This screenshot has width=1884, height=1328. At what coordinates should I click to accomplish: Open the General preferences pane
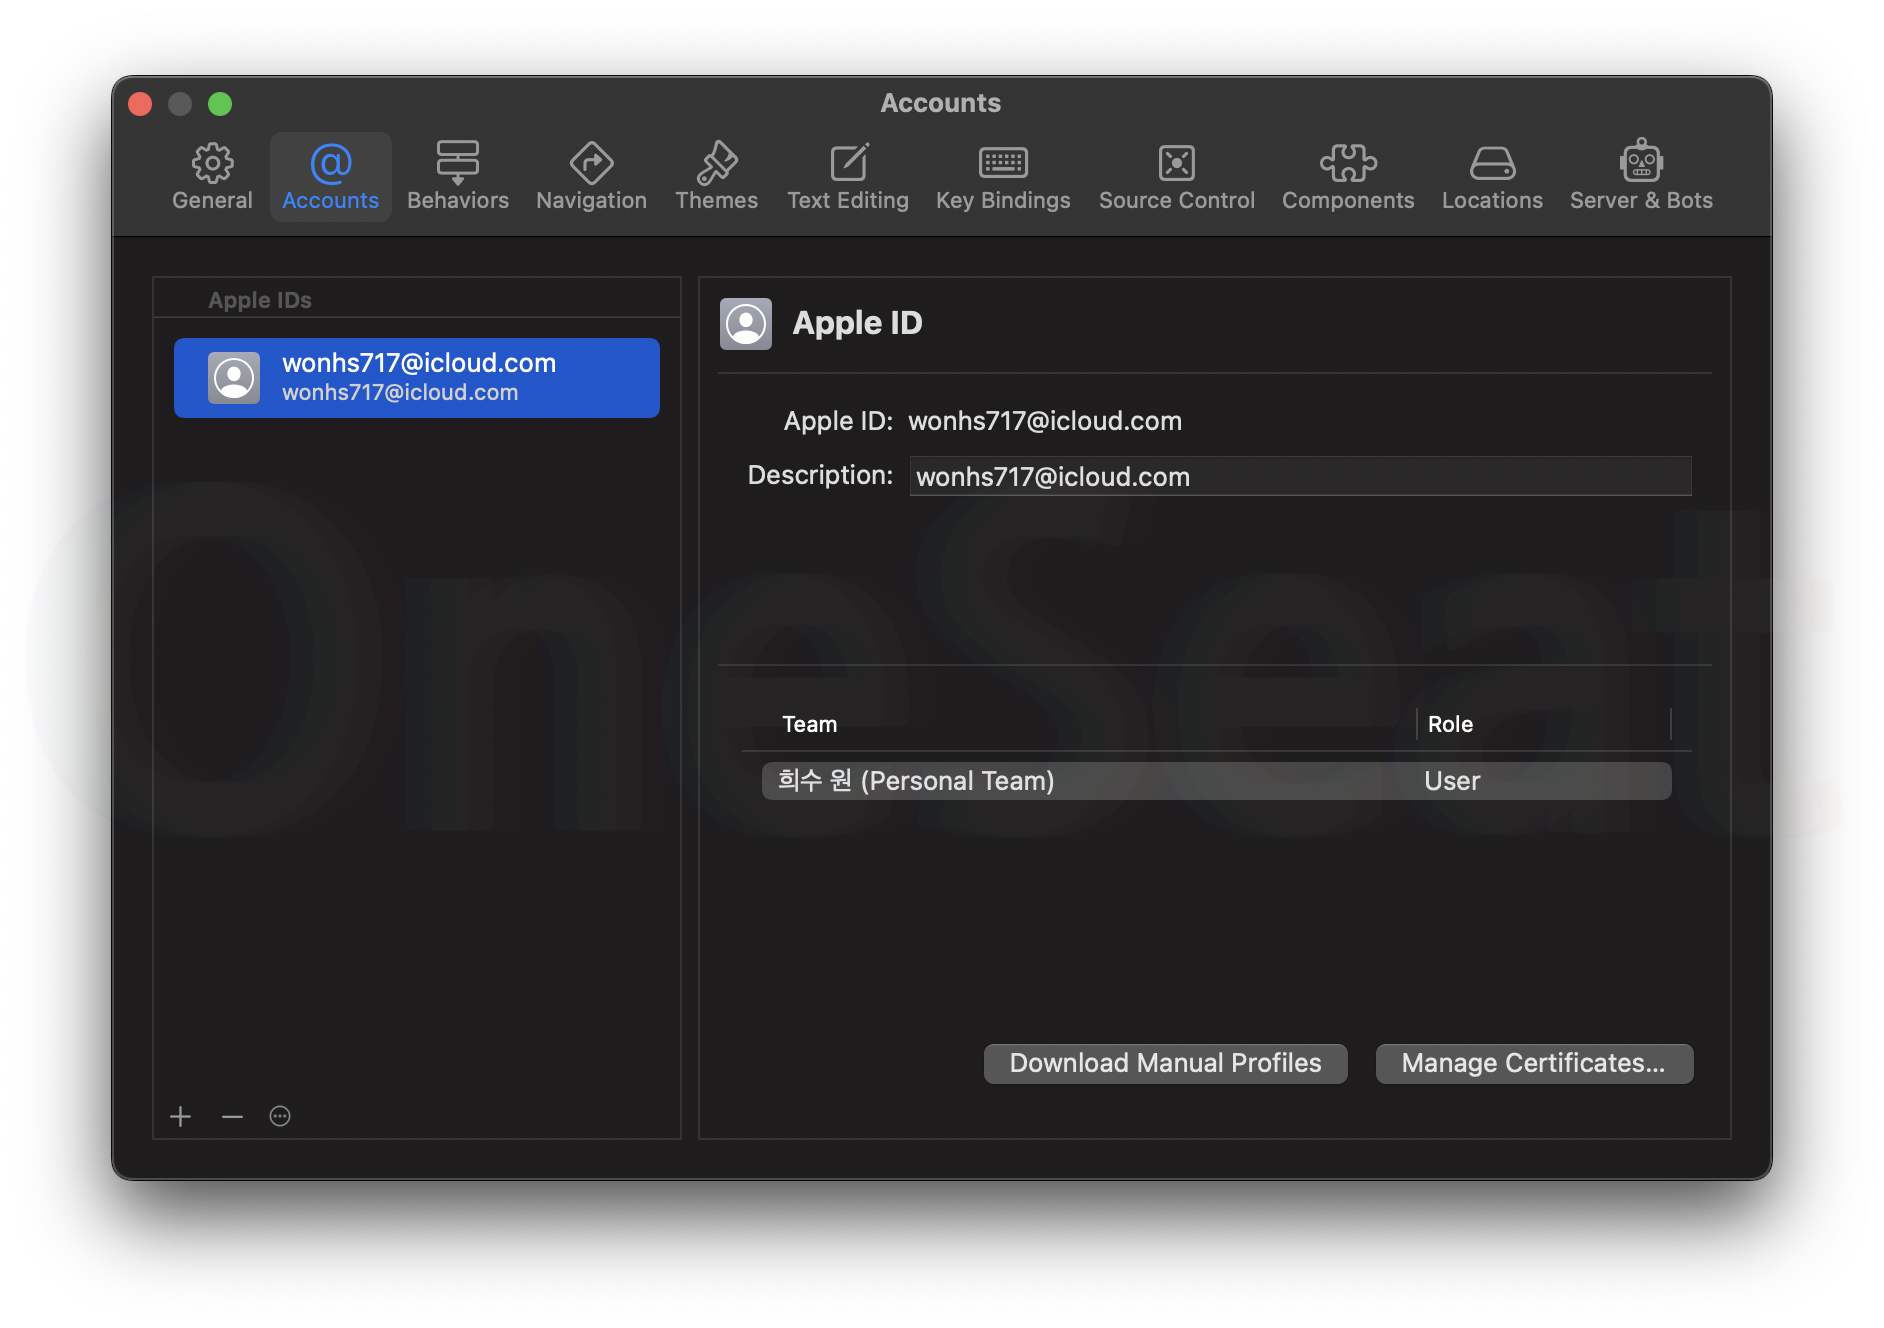point(212,177)
